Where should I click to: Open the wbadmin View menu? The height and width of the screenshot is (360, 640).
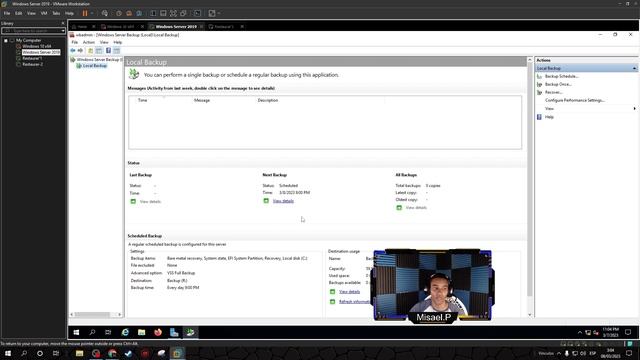tap(104, 42)
